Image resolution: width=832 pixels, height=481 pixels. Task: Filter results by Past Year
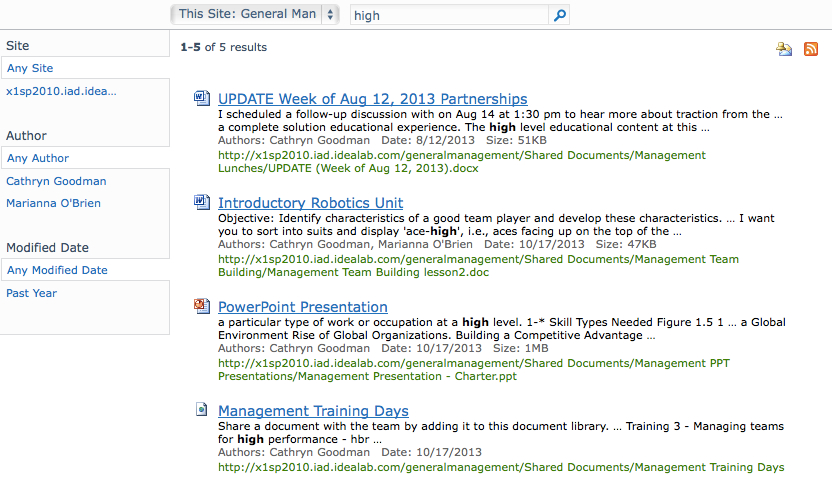click(x=31, y=293)
